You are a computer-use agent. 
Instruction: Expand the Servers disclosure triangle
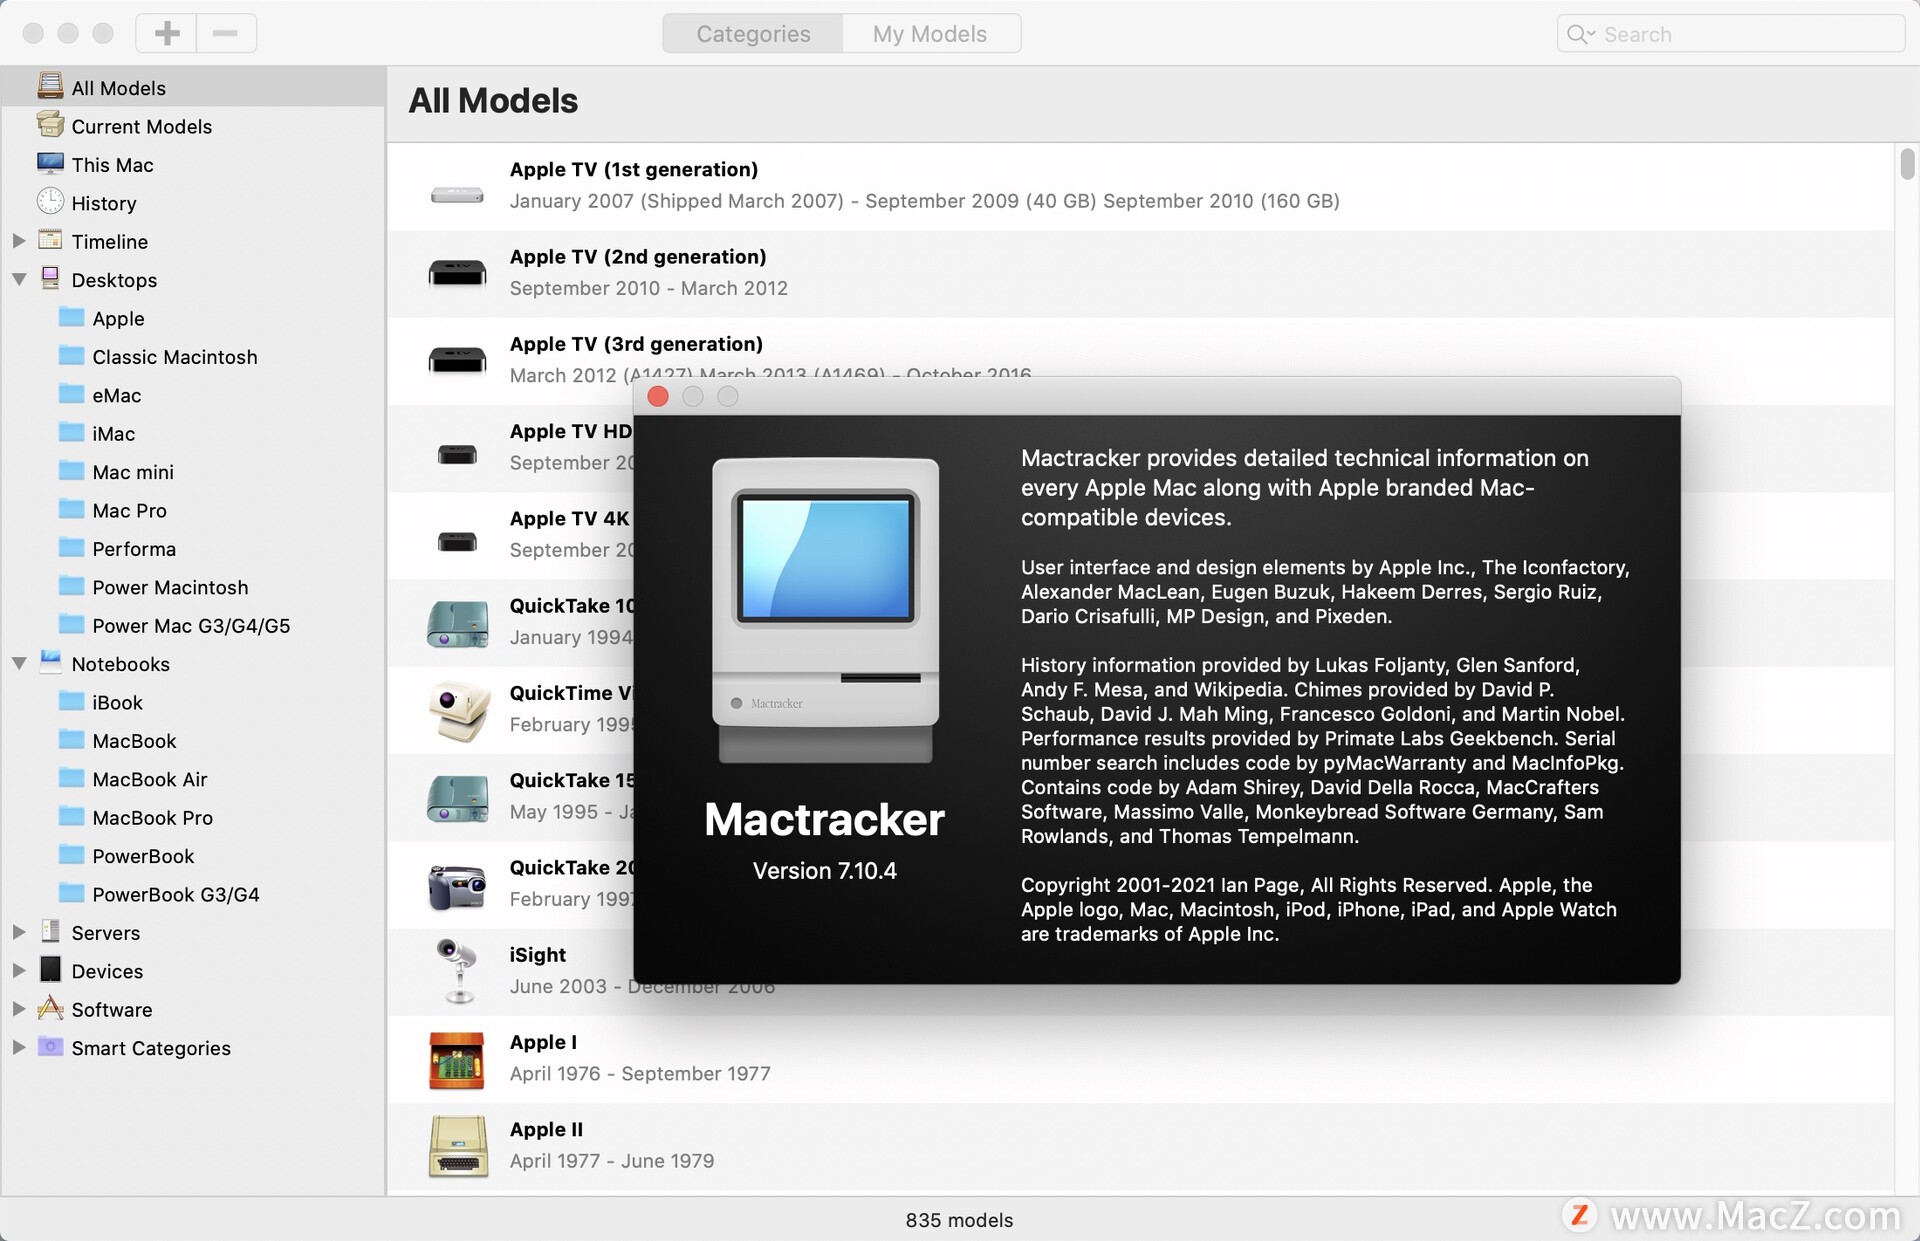18,932
